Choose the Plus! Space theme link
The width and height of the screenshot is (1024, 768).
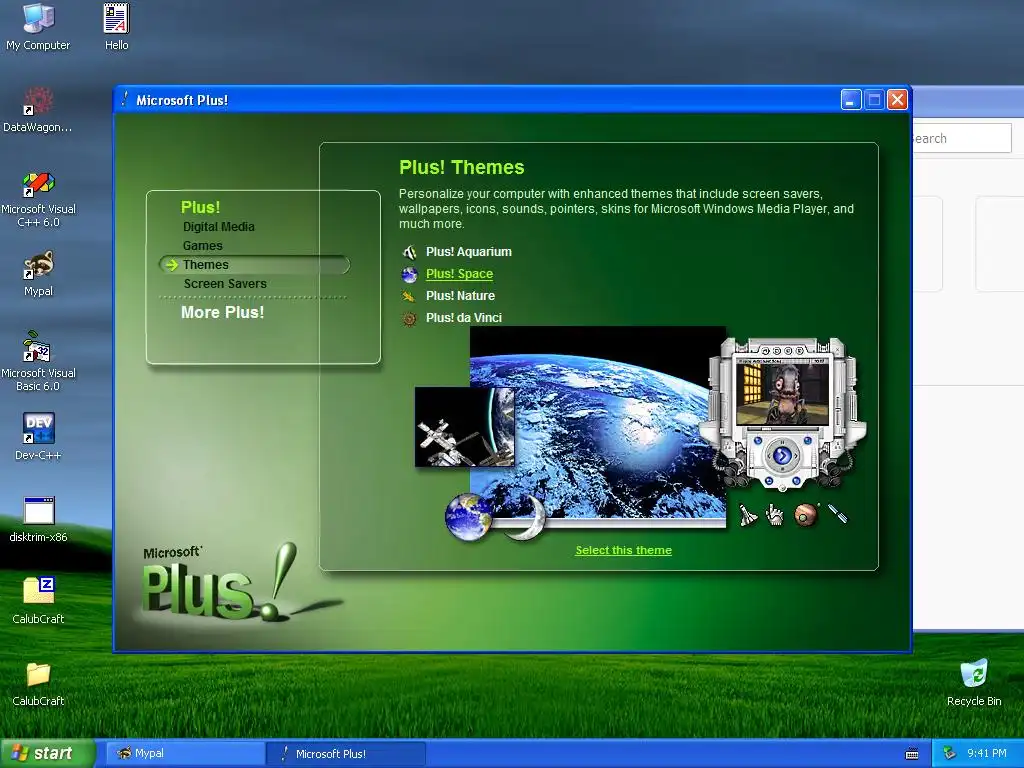click(460, 274)
